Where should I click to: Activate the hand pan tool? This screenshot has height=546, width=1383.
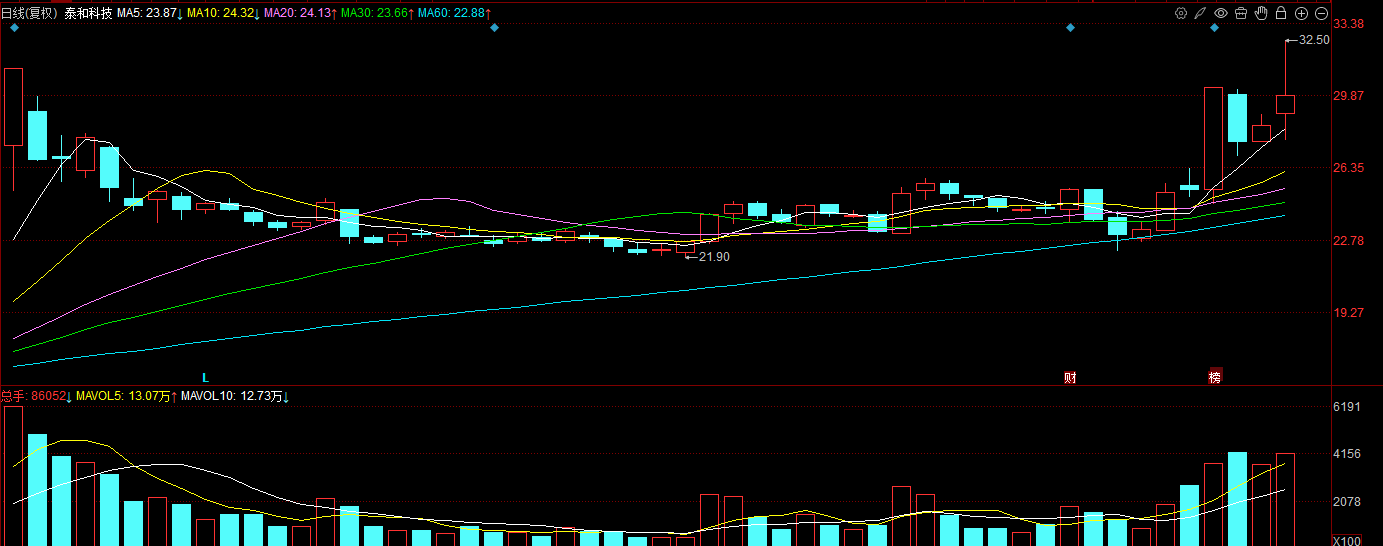[1261, 13]
